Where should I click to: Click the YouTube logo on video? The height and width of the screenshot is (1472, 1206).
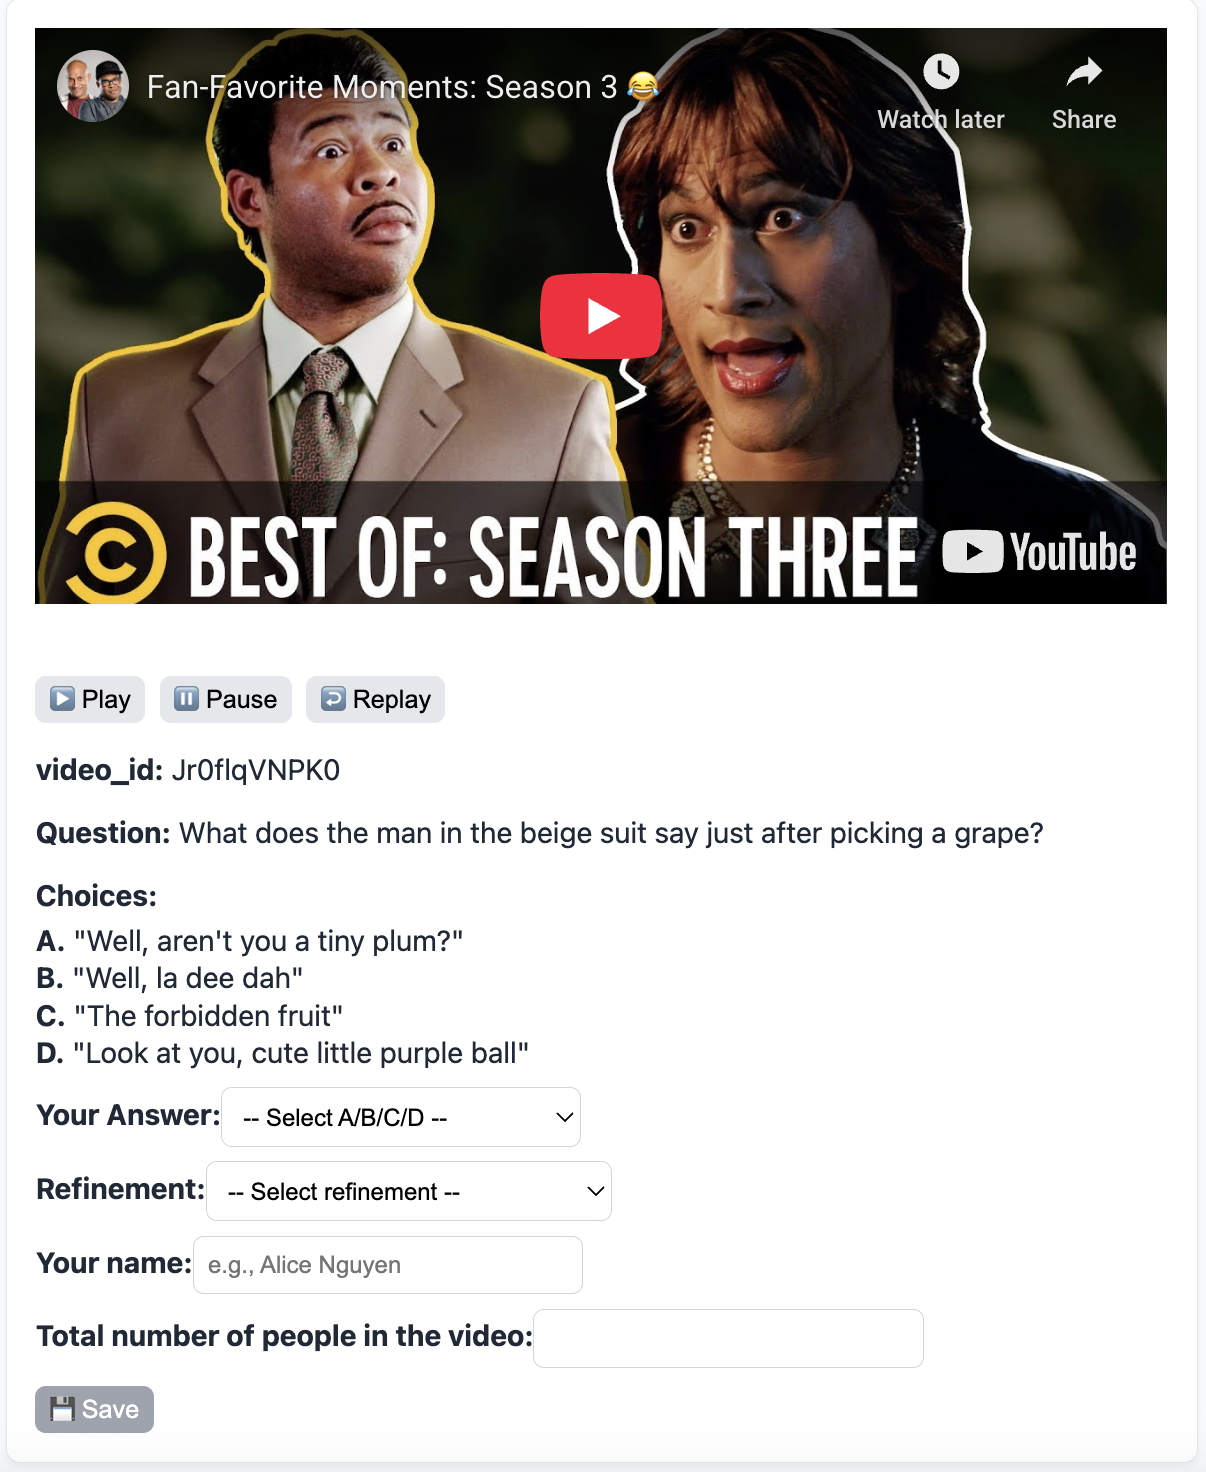1039,552
